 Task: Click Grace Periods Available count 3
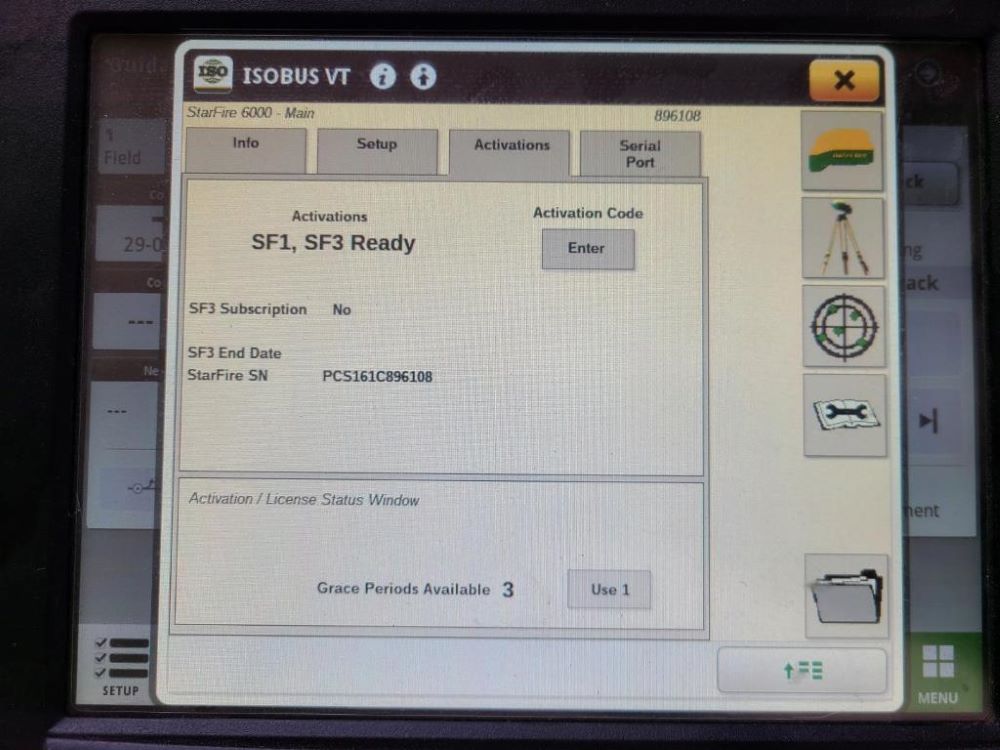click(508, 590)
